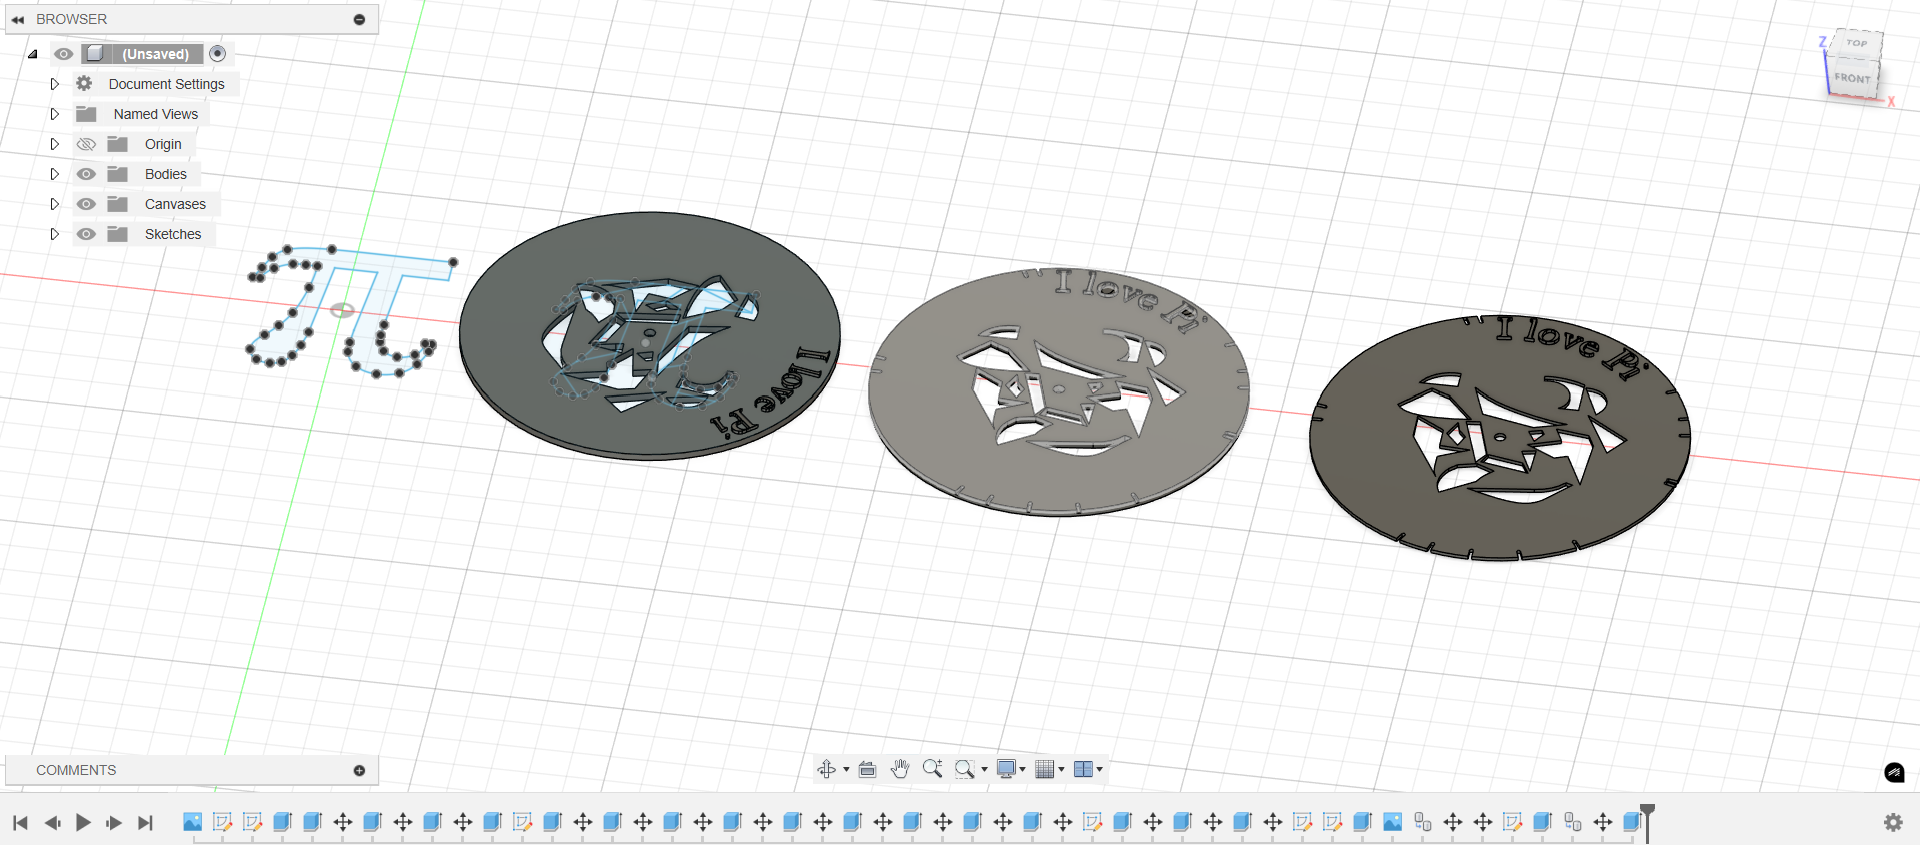Image resolution: width=1920 pixels, height=845 pixels.
Task: Open the Orbit tool dropdown arrow
Action: (846, 770)
